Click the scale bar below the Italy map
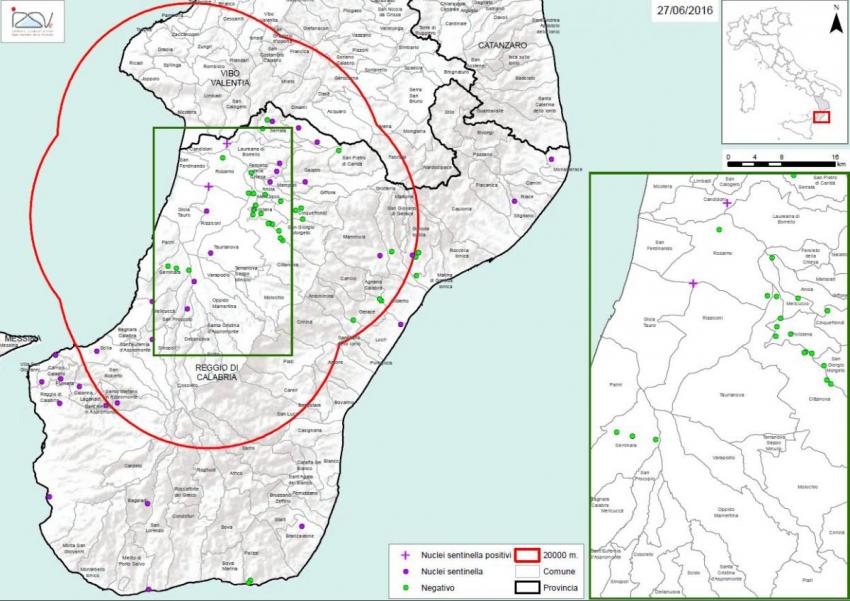Viewport: 850px width, 601px height. (x=782, y=163)
